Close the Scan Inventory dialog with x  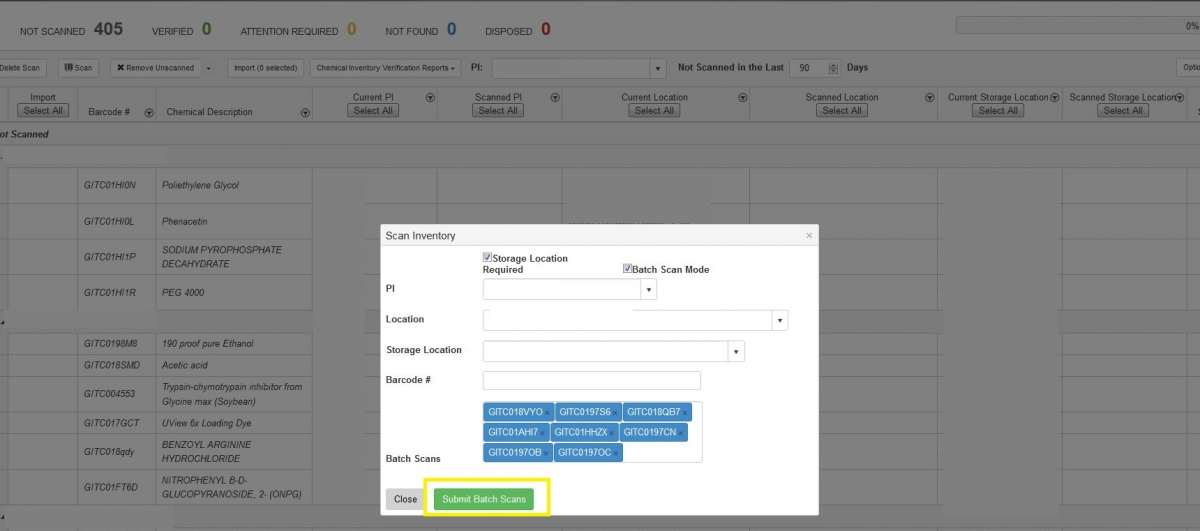[x=809, y=236]
